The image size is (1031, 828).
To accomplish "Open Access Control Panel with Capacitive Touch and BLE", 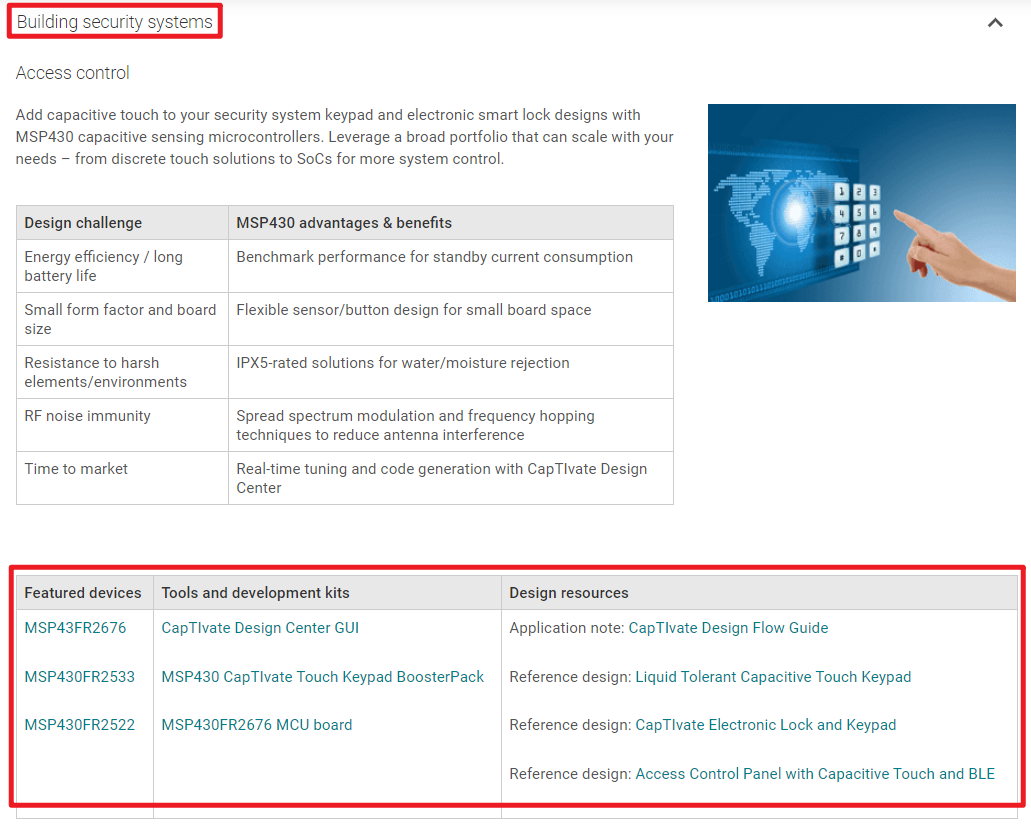I will point(815,774).
